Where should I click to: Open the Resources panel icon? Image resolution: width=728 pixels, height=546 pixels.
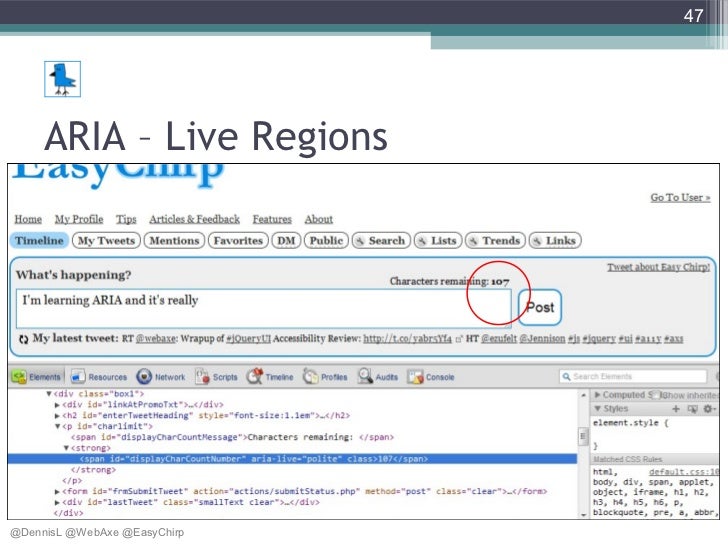[x=78, y=377]
